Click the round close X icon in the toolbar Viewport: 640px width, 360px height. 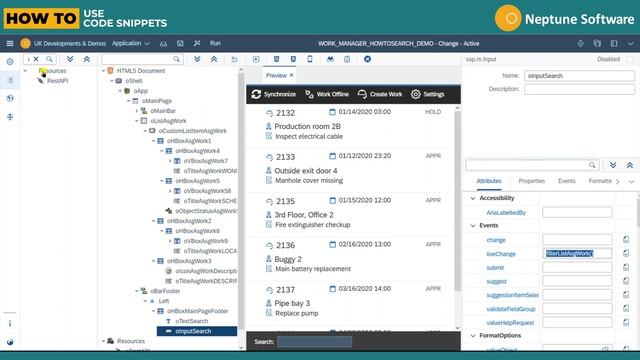pyautogui.click(x=367, y=59)
